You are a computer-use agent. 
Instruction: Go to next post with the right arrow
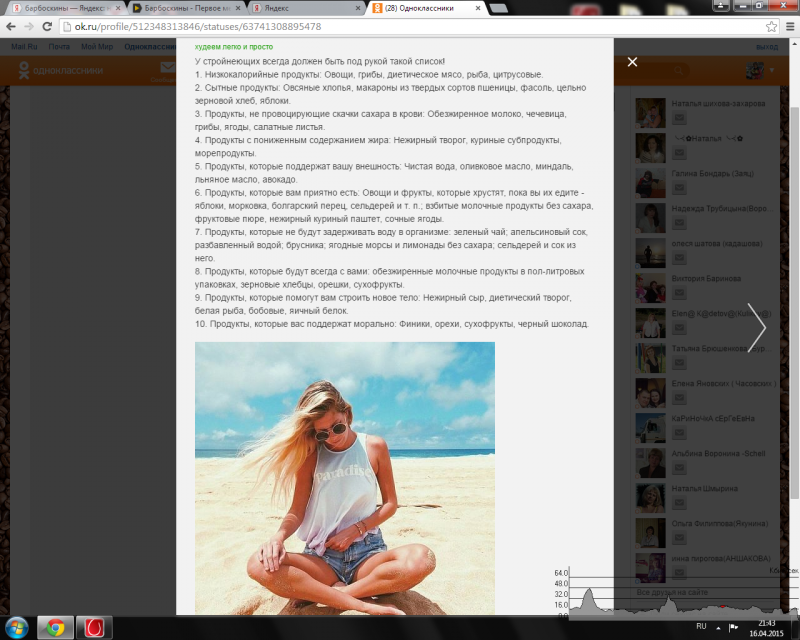(757, 328)
